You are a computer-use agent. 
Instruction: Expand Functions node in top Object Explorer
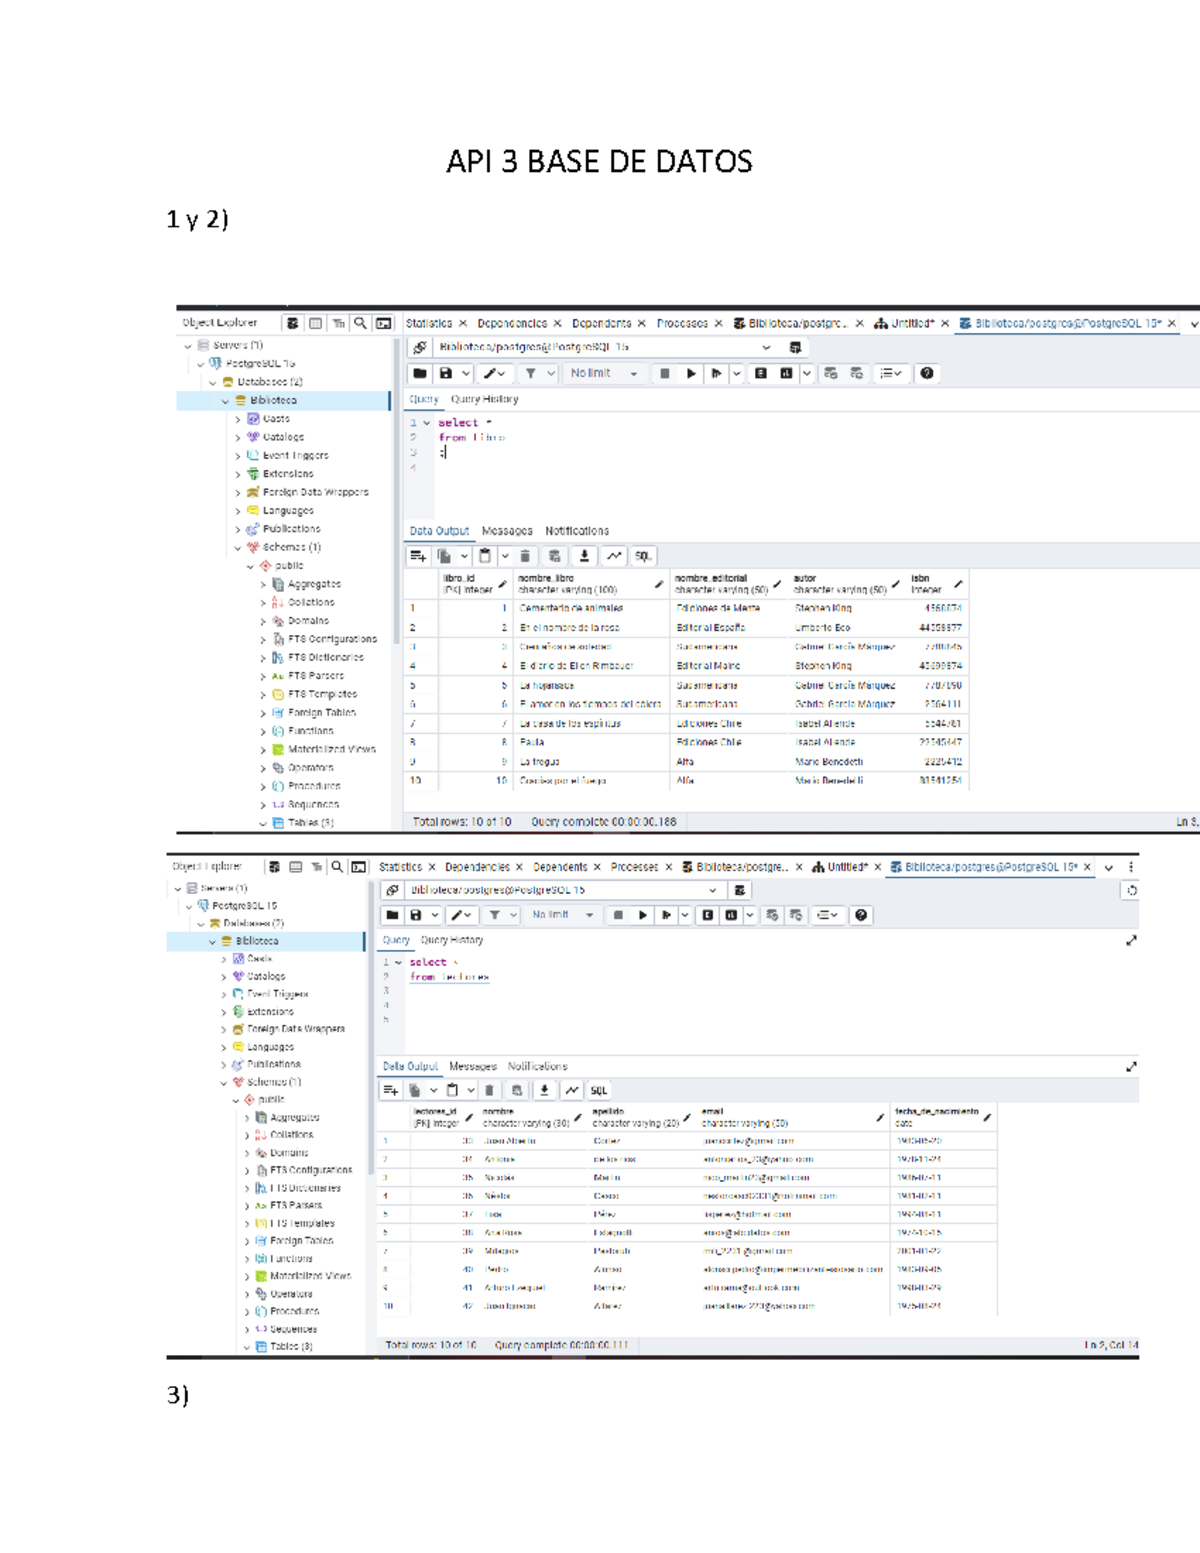click(263, 731)
